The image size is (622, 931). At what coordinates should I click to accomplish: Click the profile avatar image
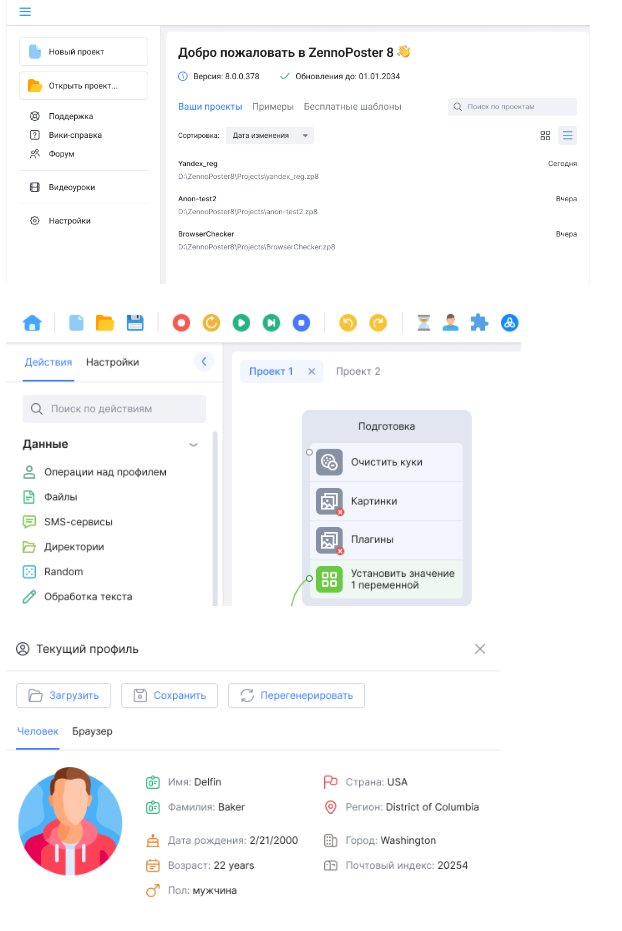(x=70, y=823)
